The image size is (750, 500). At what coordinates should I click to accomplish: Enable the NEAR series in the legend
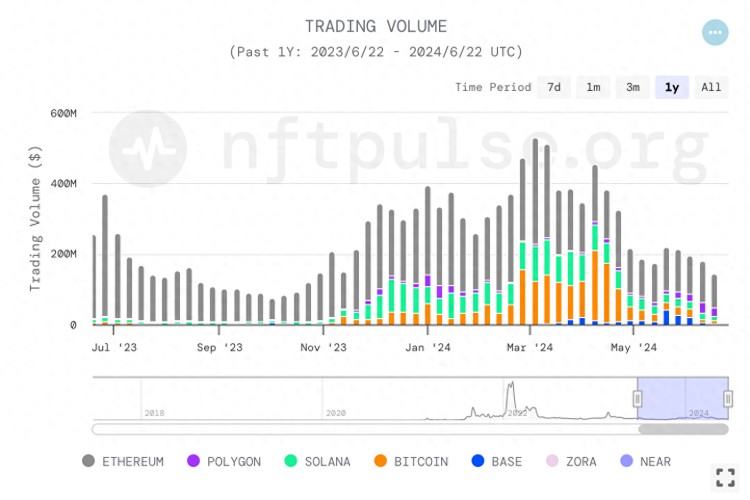pyautogui.click(x=646, y=461)
